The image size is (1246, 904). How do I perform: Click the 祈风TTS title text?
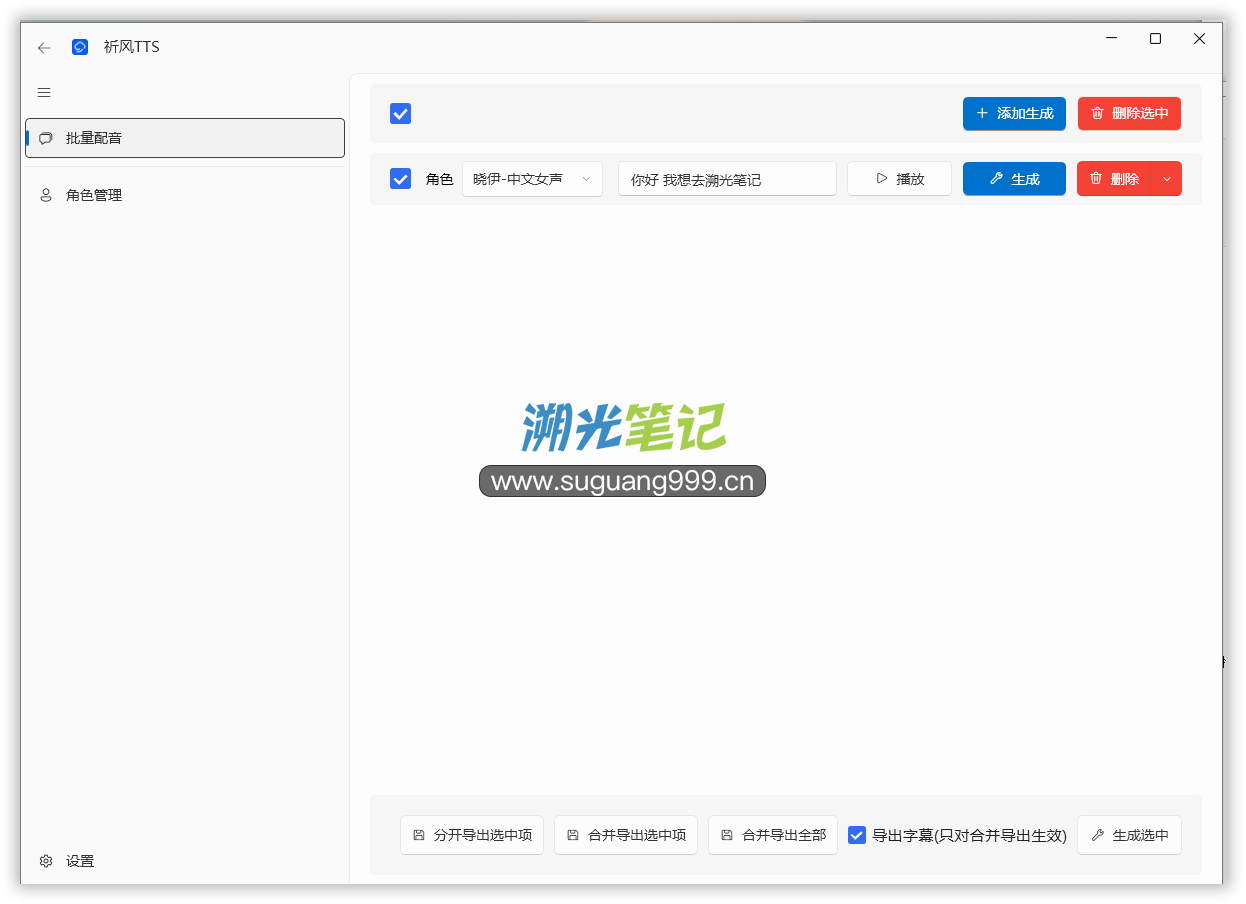point(131,47)
